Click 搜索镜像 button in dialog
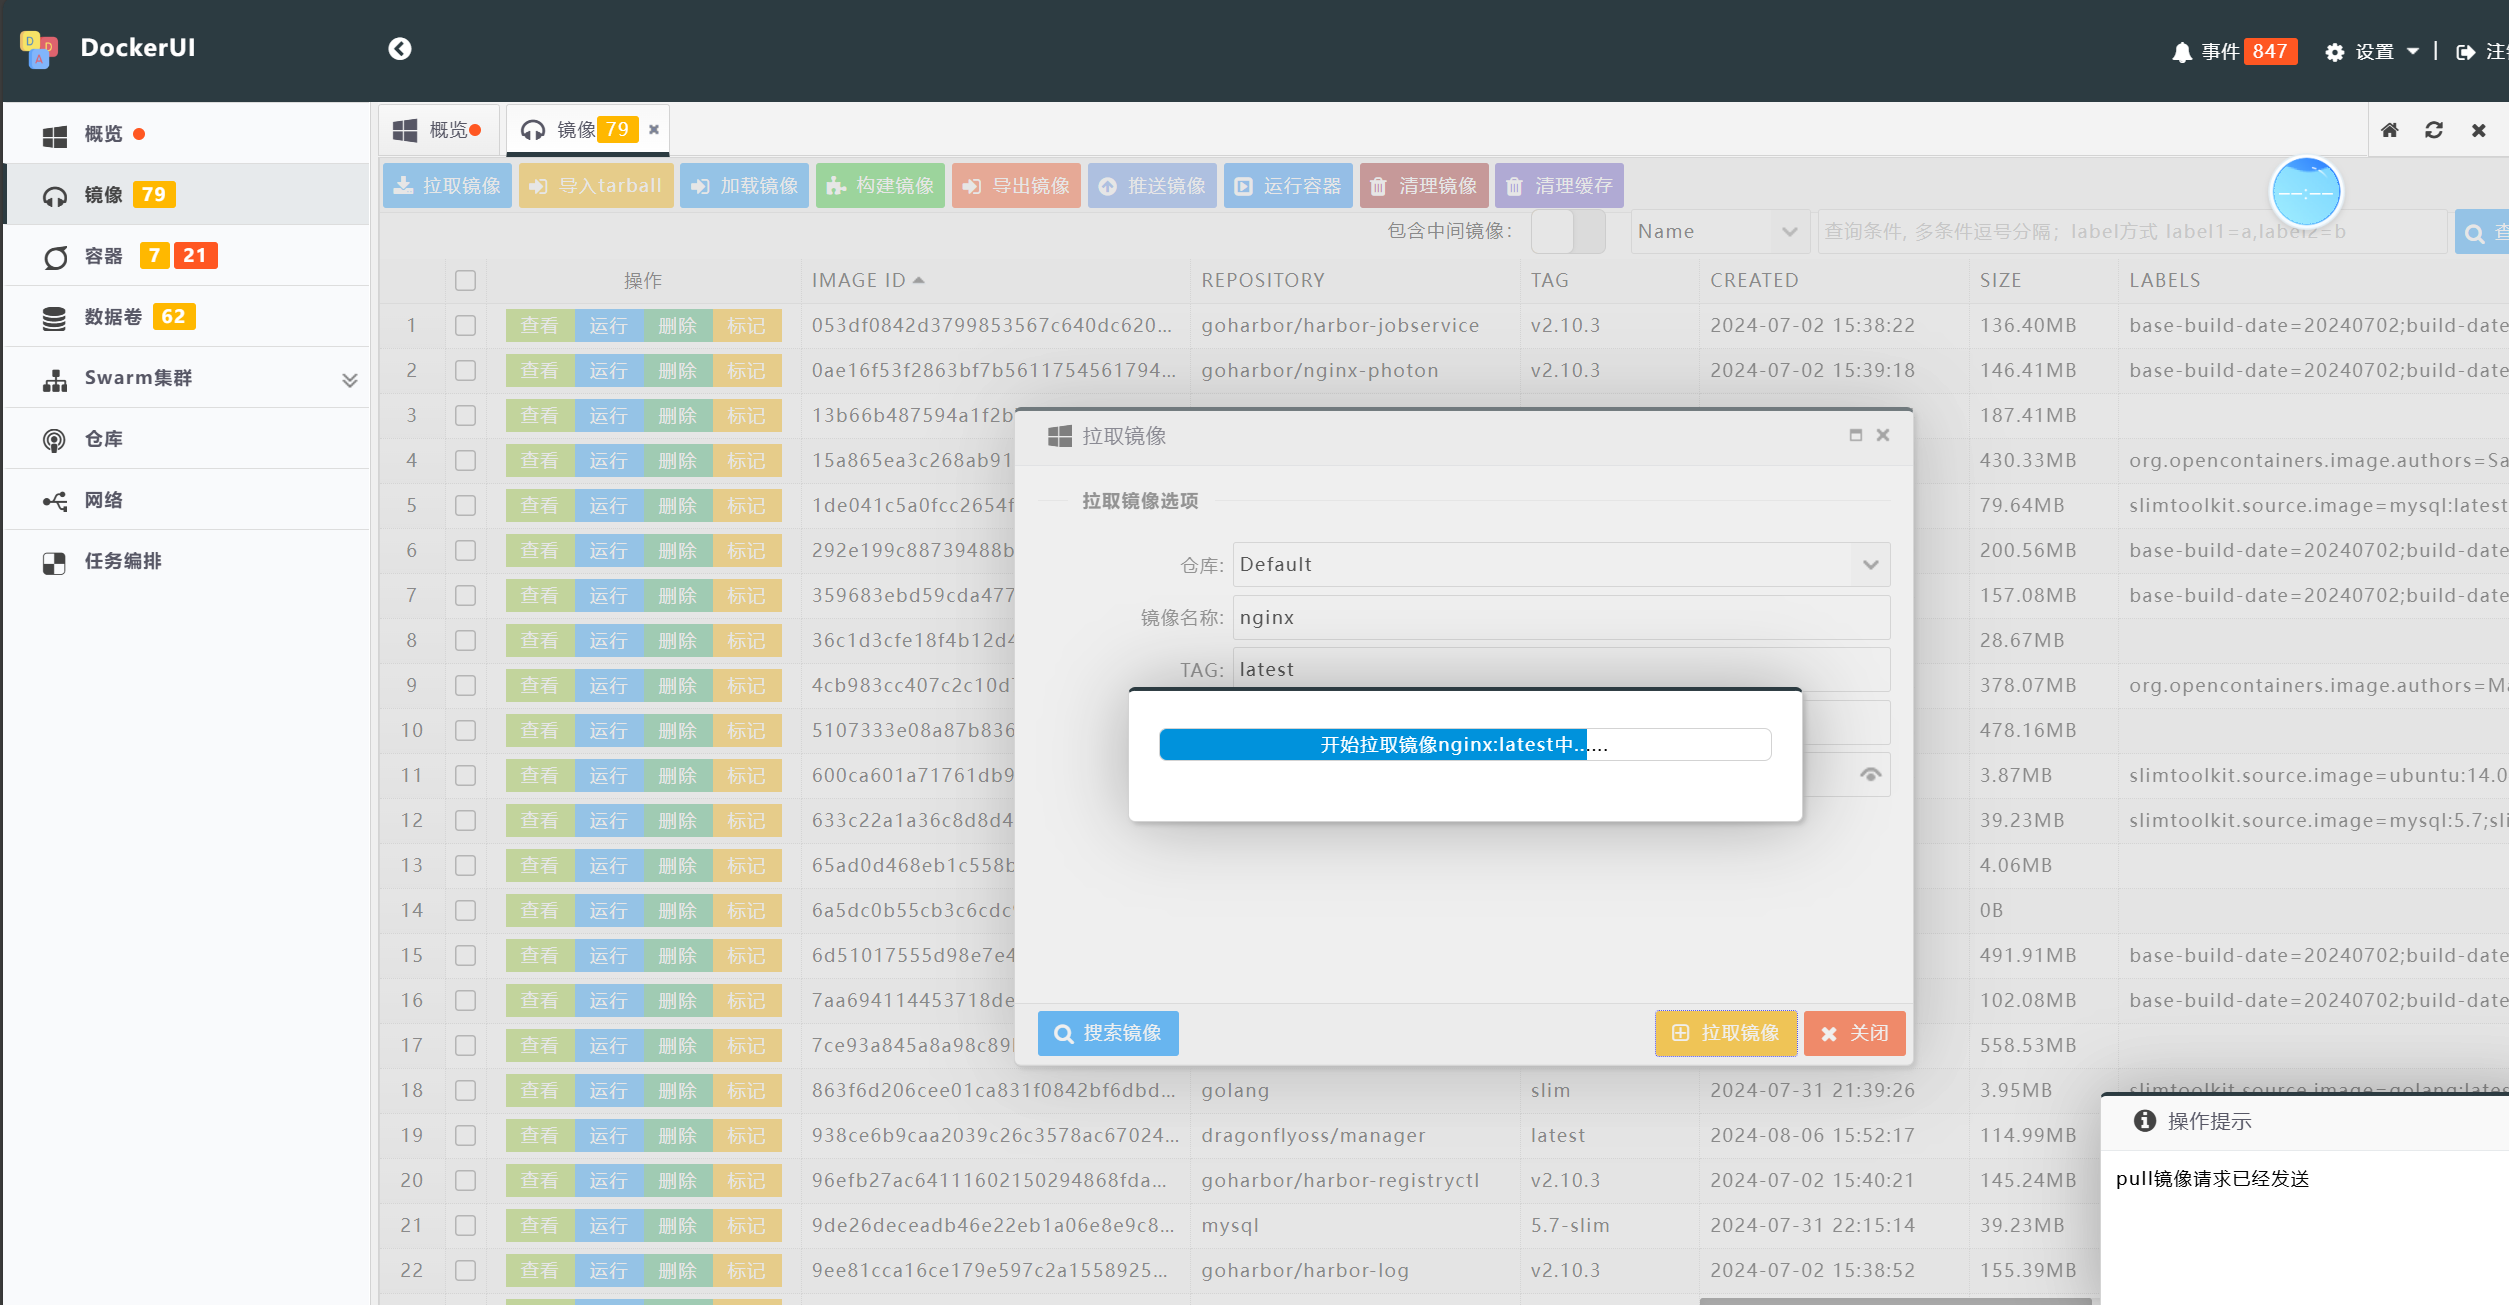This screenshot has height=1305, width=2509. coord(1108,1033)
